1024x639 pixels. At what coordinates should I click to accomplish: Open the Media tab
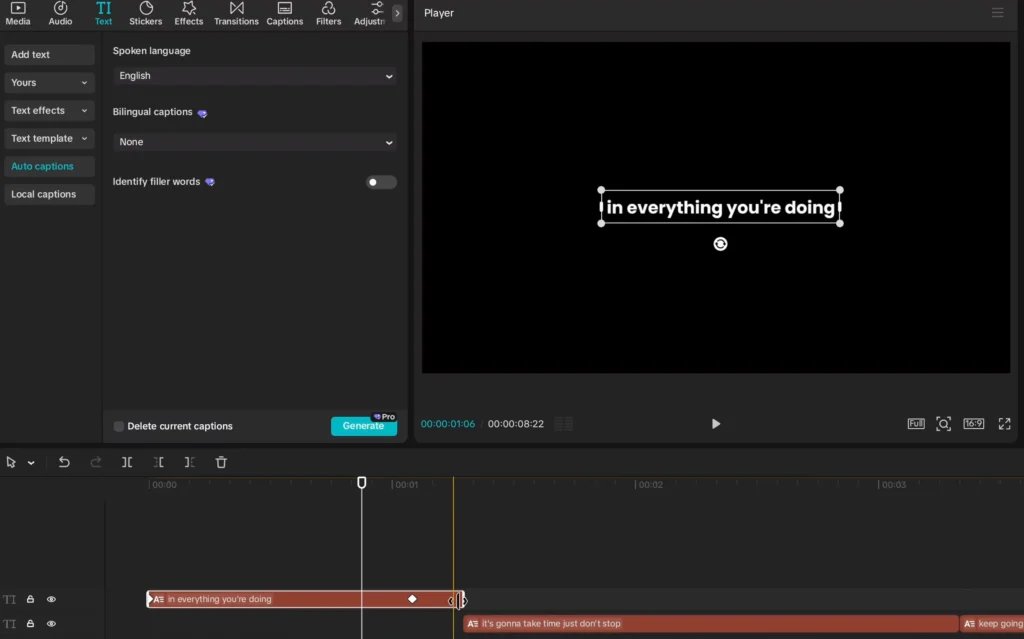click(x=18, y=13)
